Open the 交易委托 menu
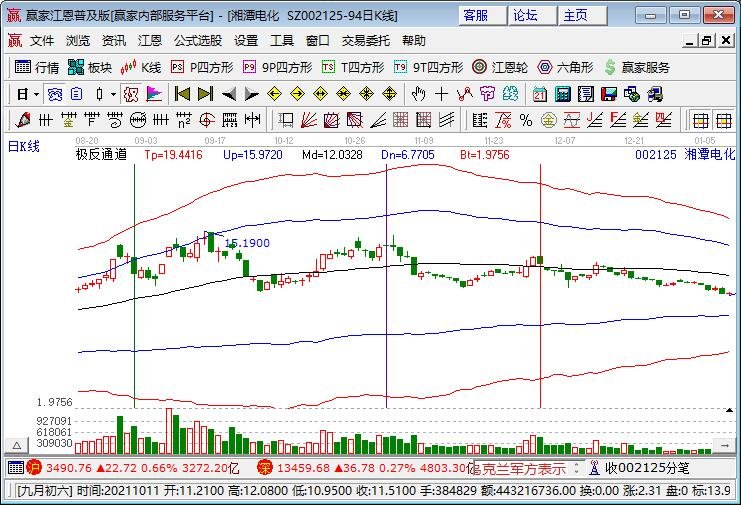 point(366,41)
